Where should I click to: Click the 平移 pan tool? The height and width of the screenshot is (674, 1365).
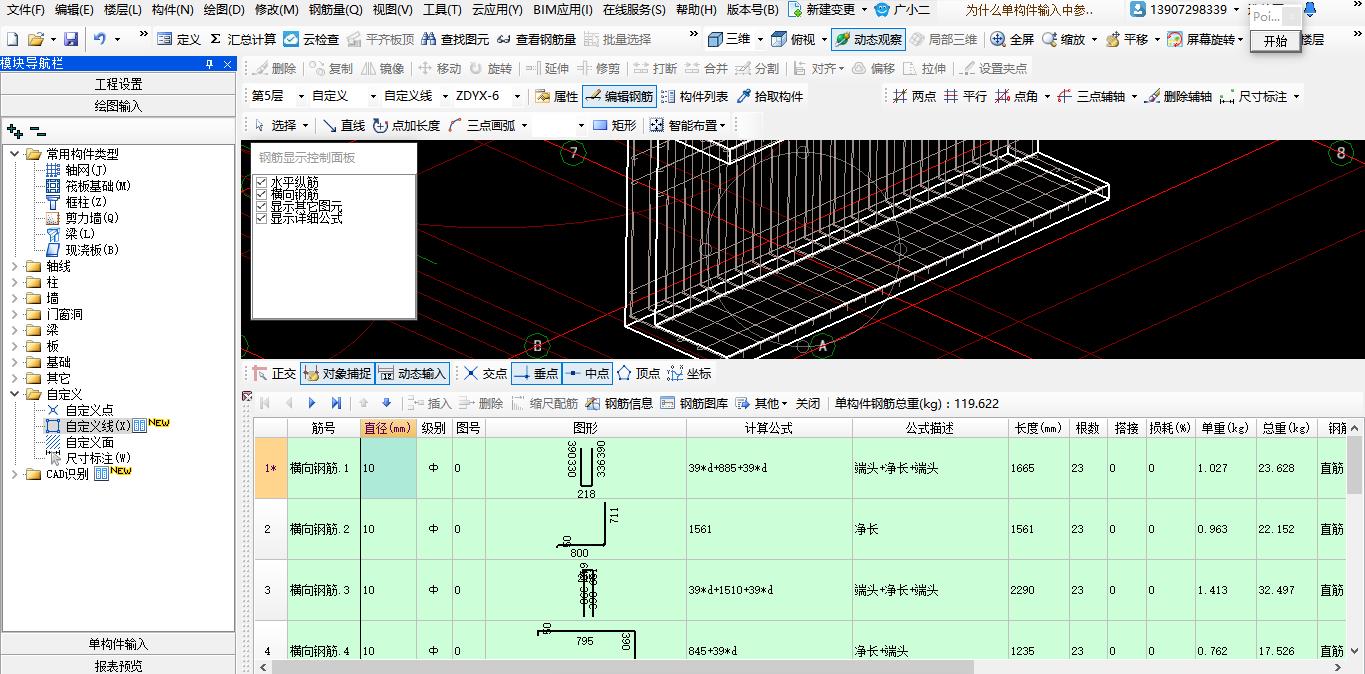[x=1126, y=39]
